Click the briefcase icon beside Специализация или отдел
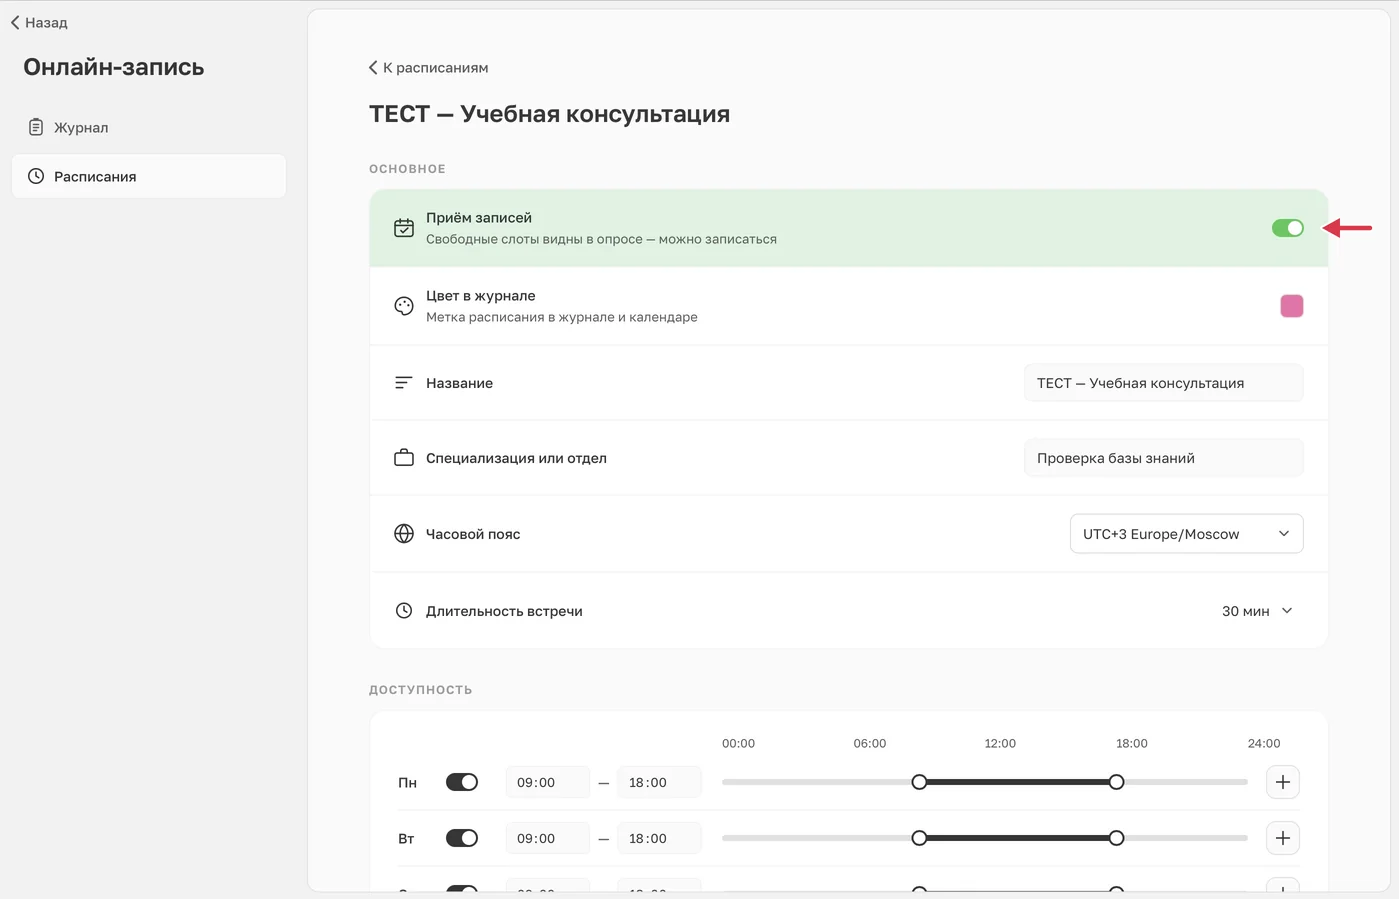Viewport: 1399px width, 899px height. point(404,458)
